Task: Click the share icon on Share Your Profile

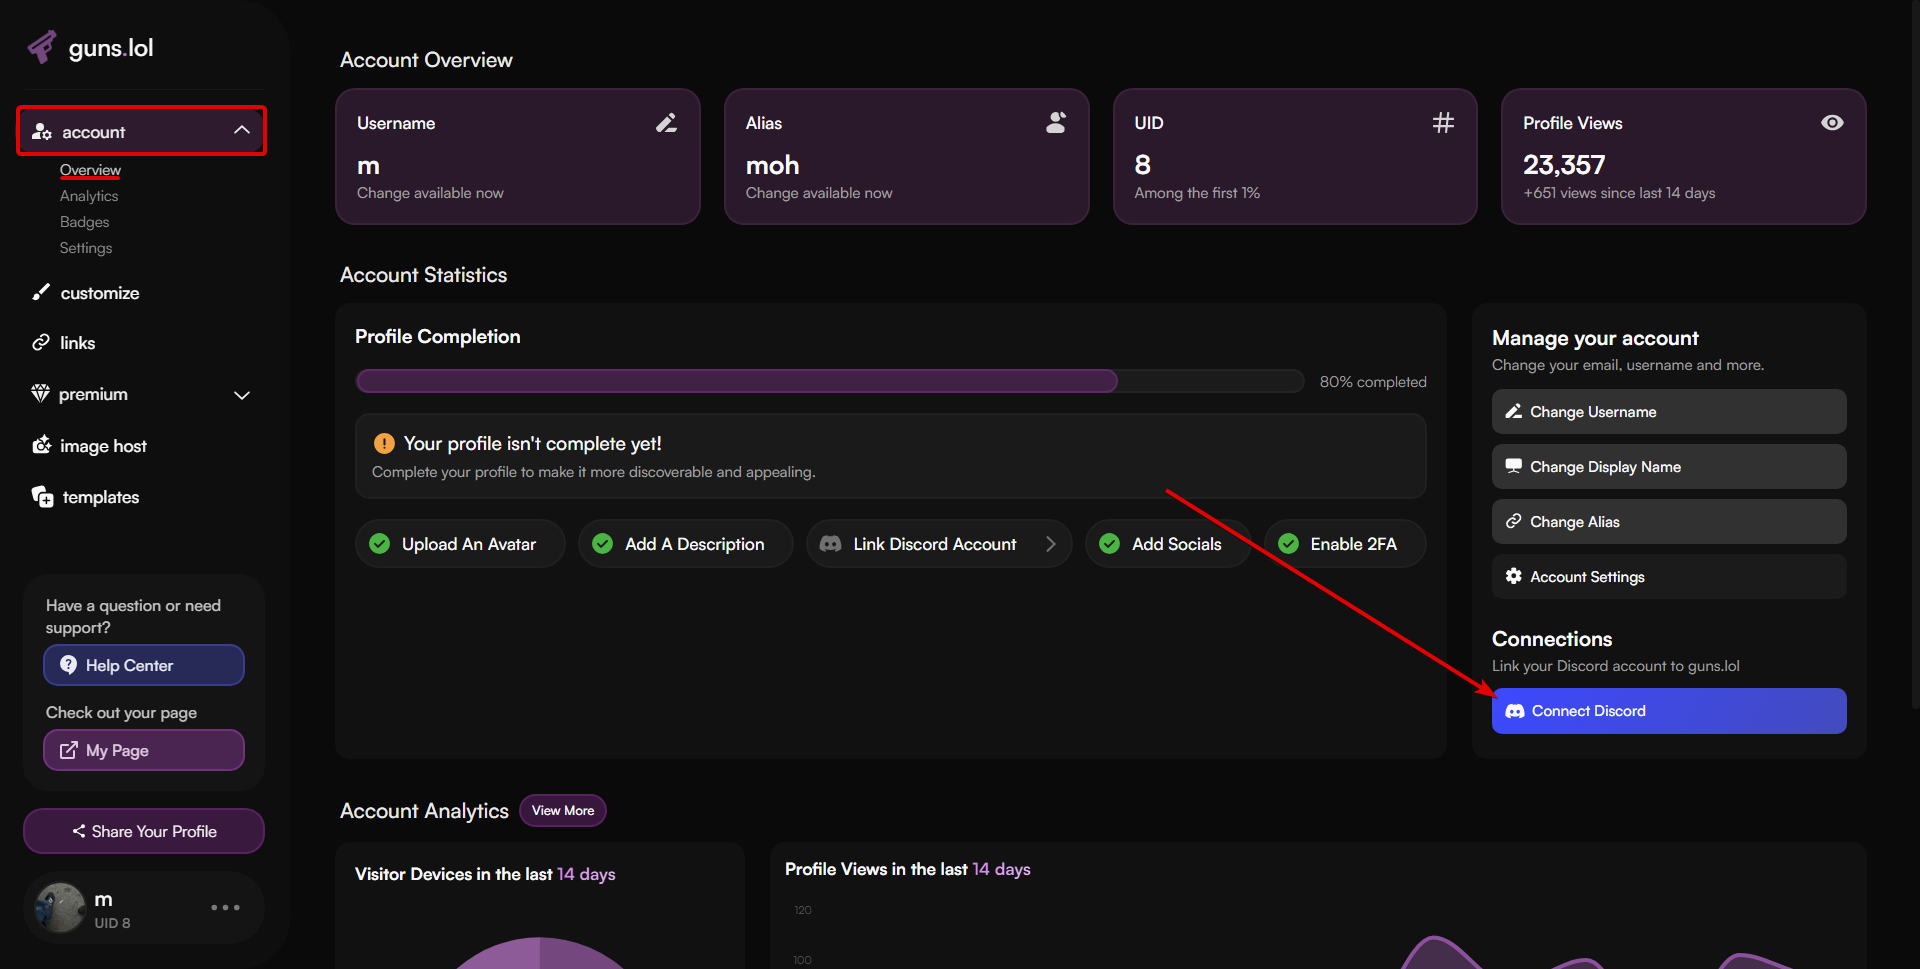Action: (79, 831)
